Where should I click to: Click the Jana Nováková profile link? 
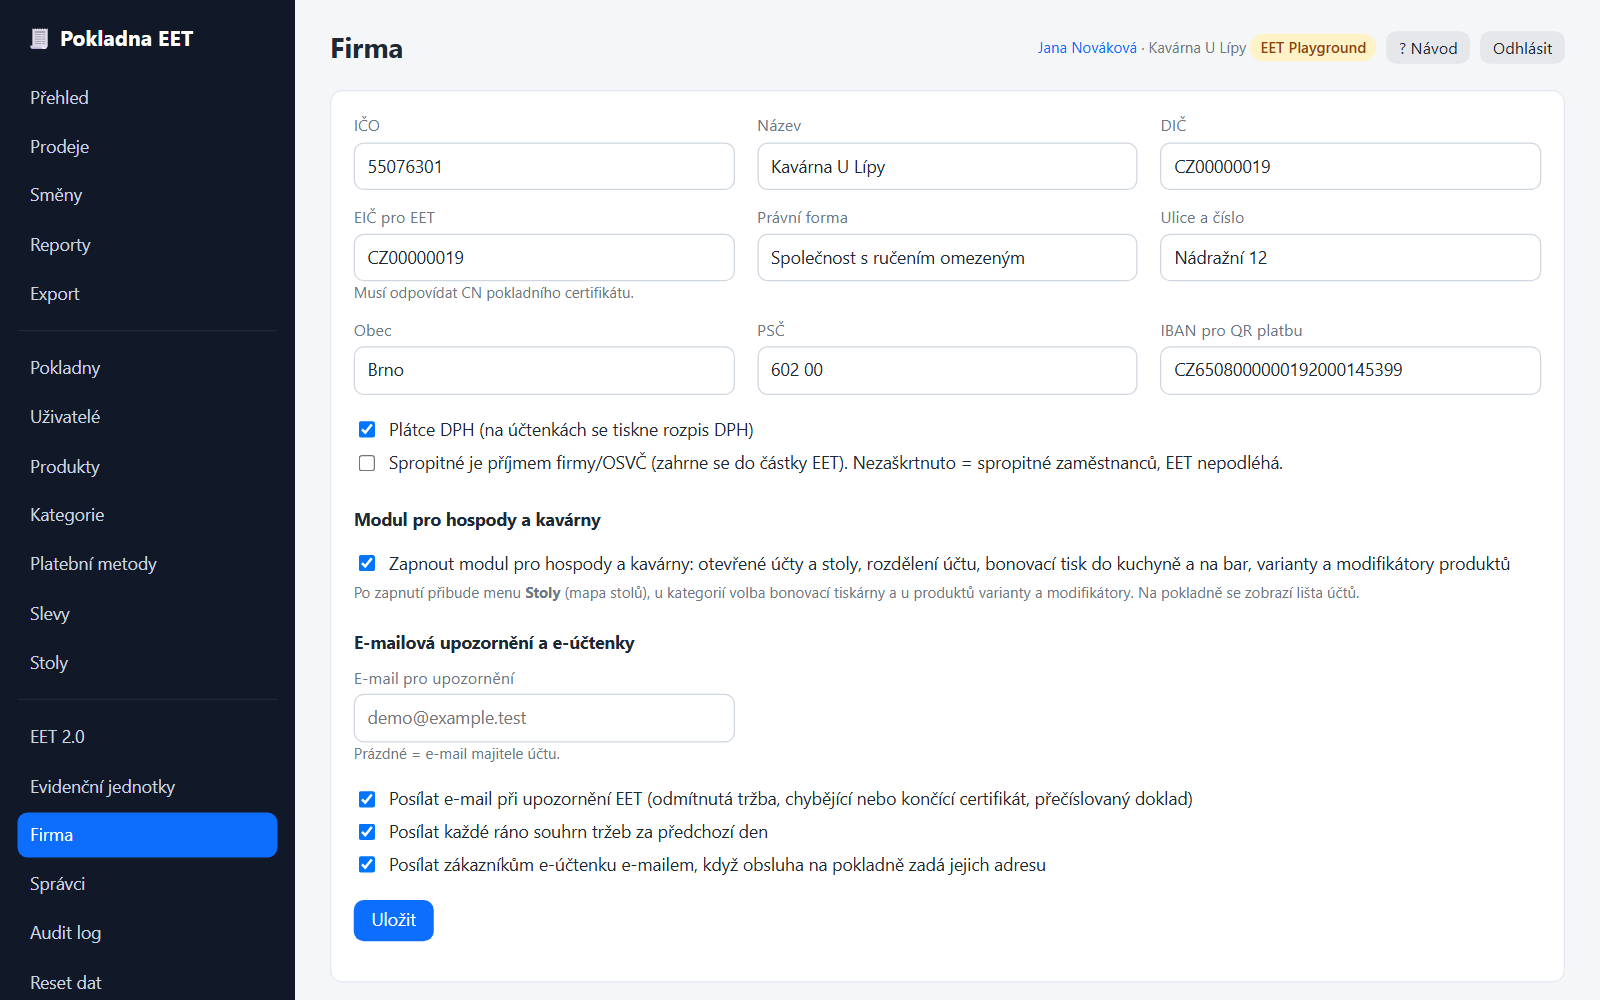click(1087, 48)
